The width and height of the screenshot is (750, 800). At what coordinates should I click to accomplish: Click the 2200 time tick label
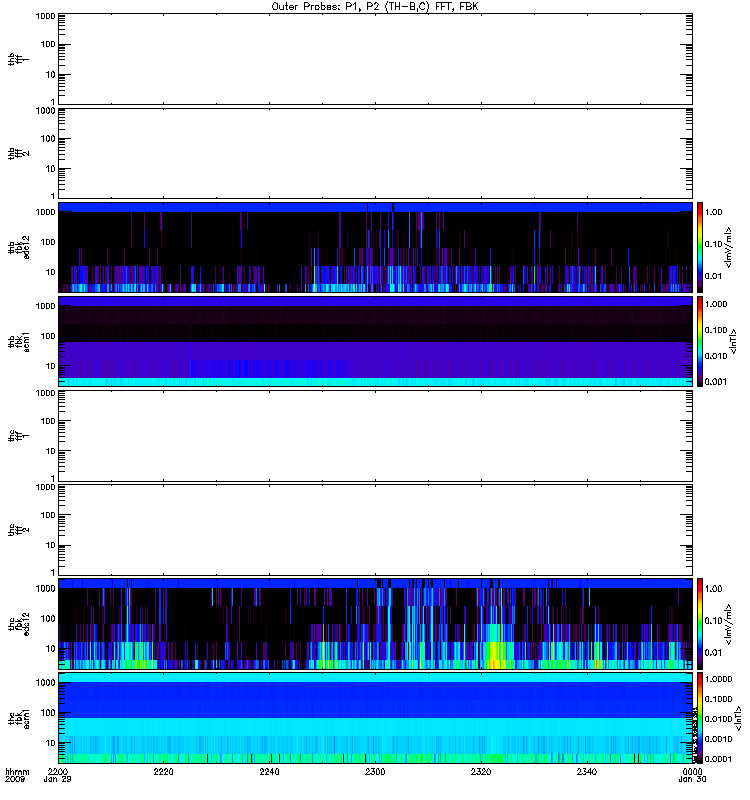point(58,771)
